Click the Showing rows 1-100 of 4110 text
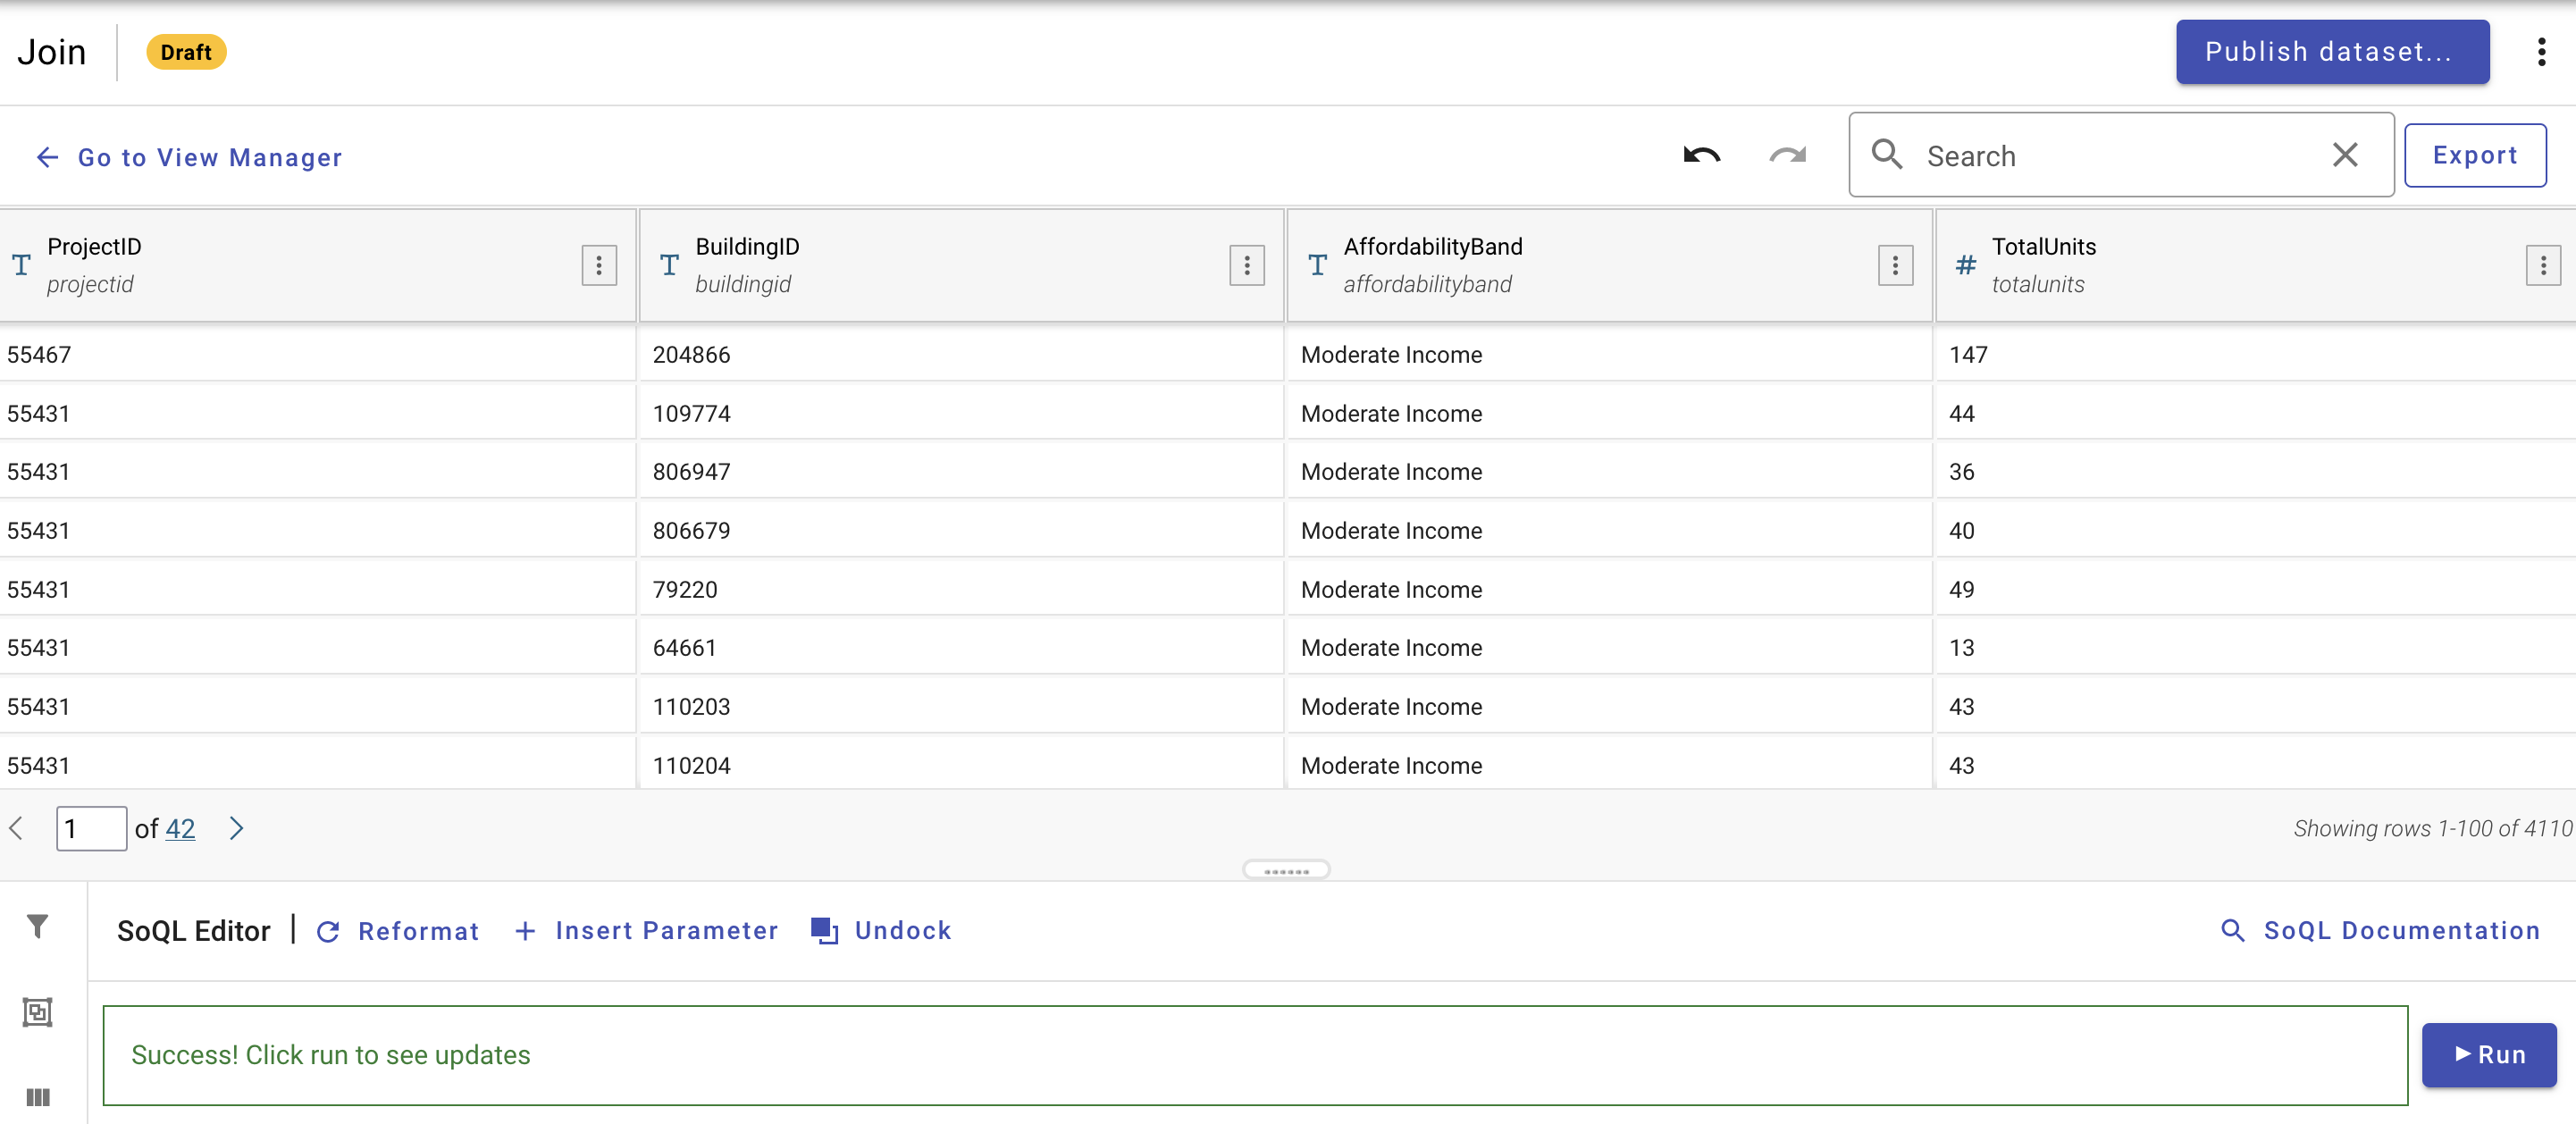This screenshot has height=1124, width=2576. (x=2432, y=829)
